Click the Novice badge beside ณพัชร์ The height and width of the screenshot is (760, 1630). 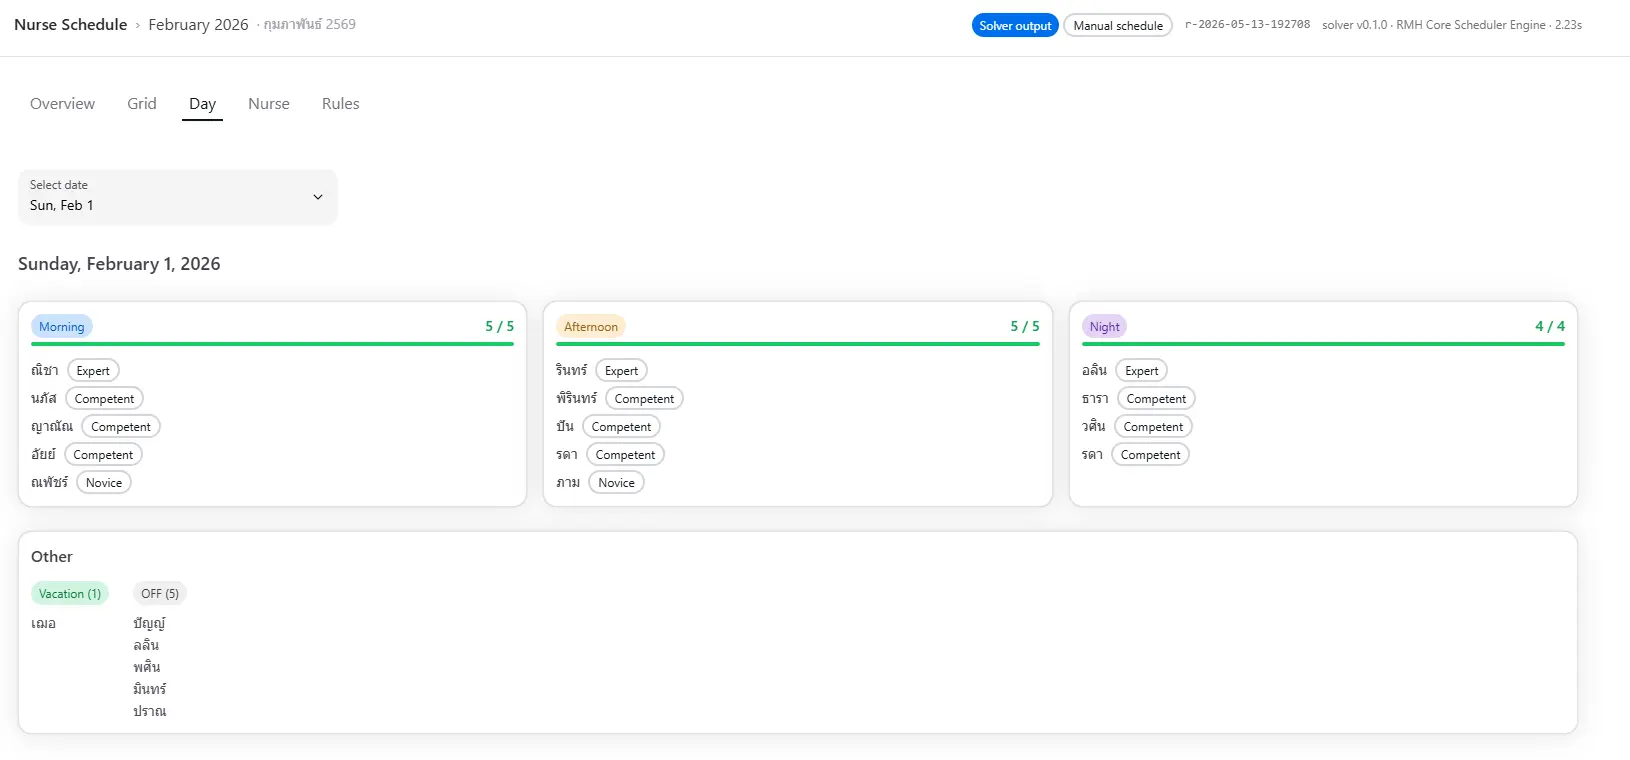coord(104,483)
